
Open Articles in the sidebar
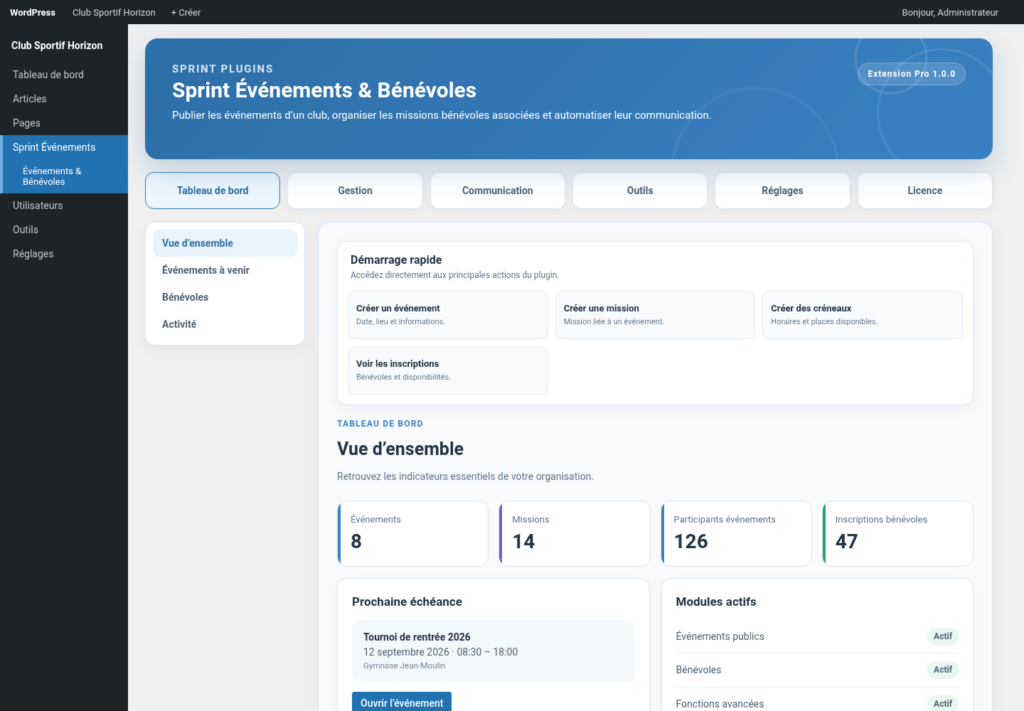coord(64,99)
